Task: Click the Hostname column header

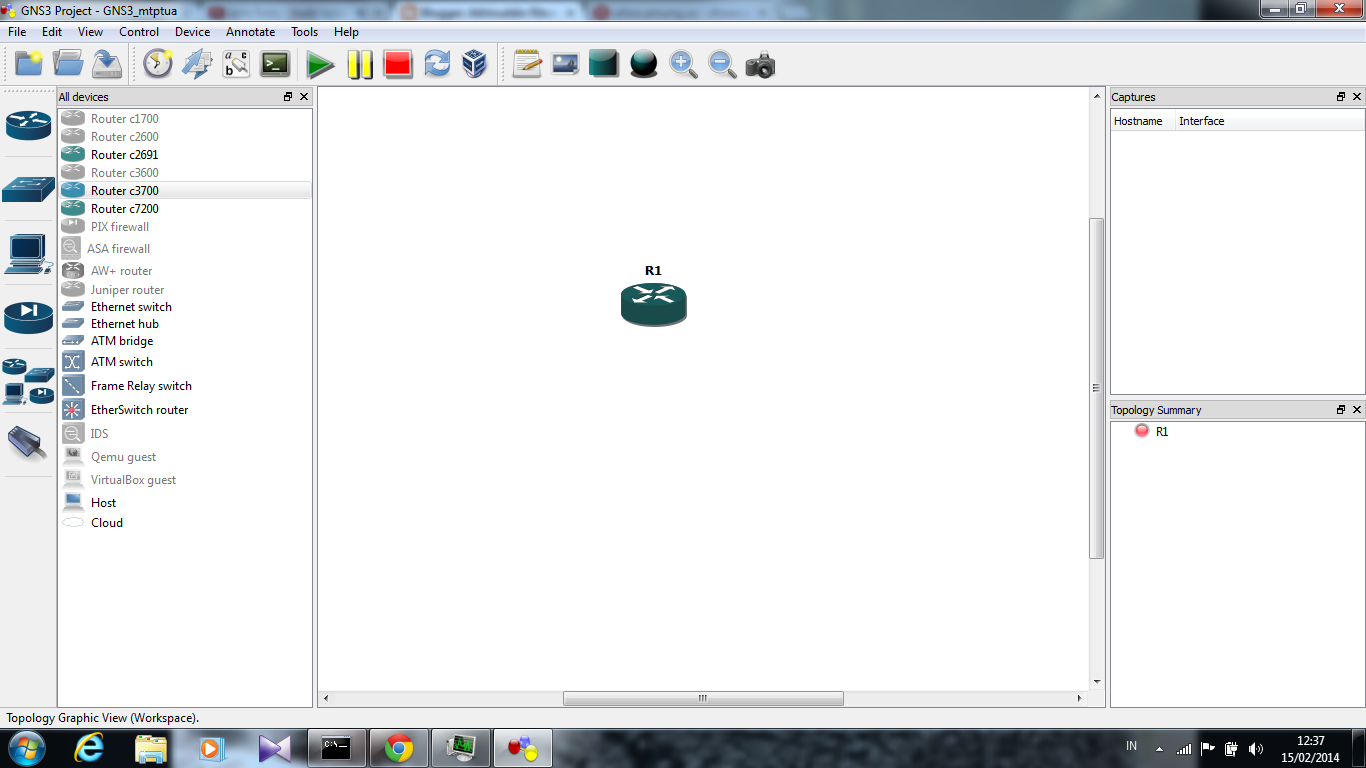Action: click(x=1142, y=121)
